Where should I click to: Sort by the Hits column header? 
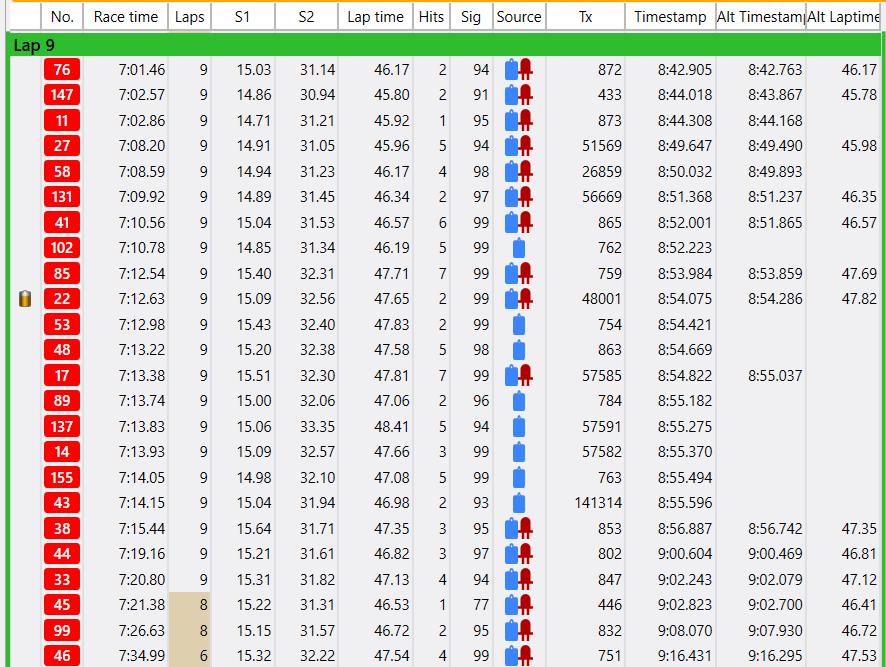[x=431, y=17]
